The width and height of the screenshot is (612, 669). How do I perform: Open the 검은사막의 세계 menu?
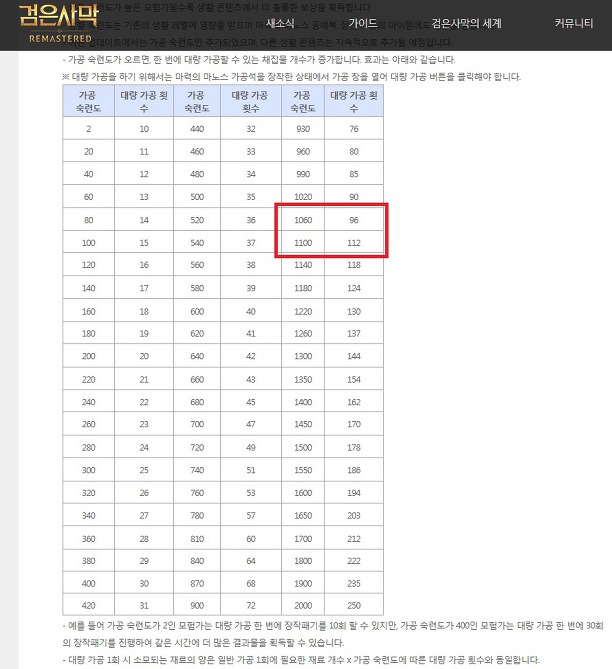pyautogui.click(x=466, y=23)
